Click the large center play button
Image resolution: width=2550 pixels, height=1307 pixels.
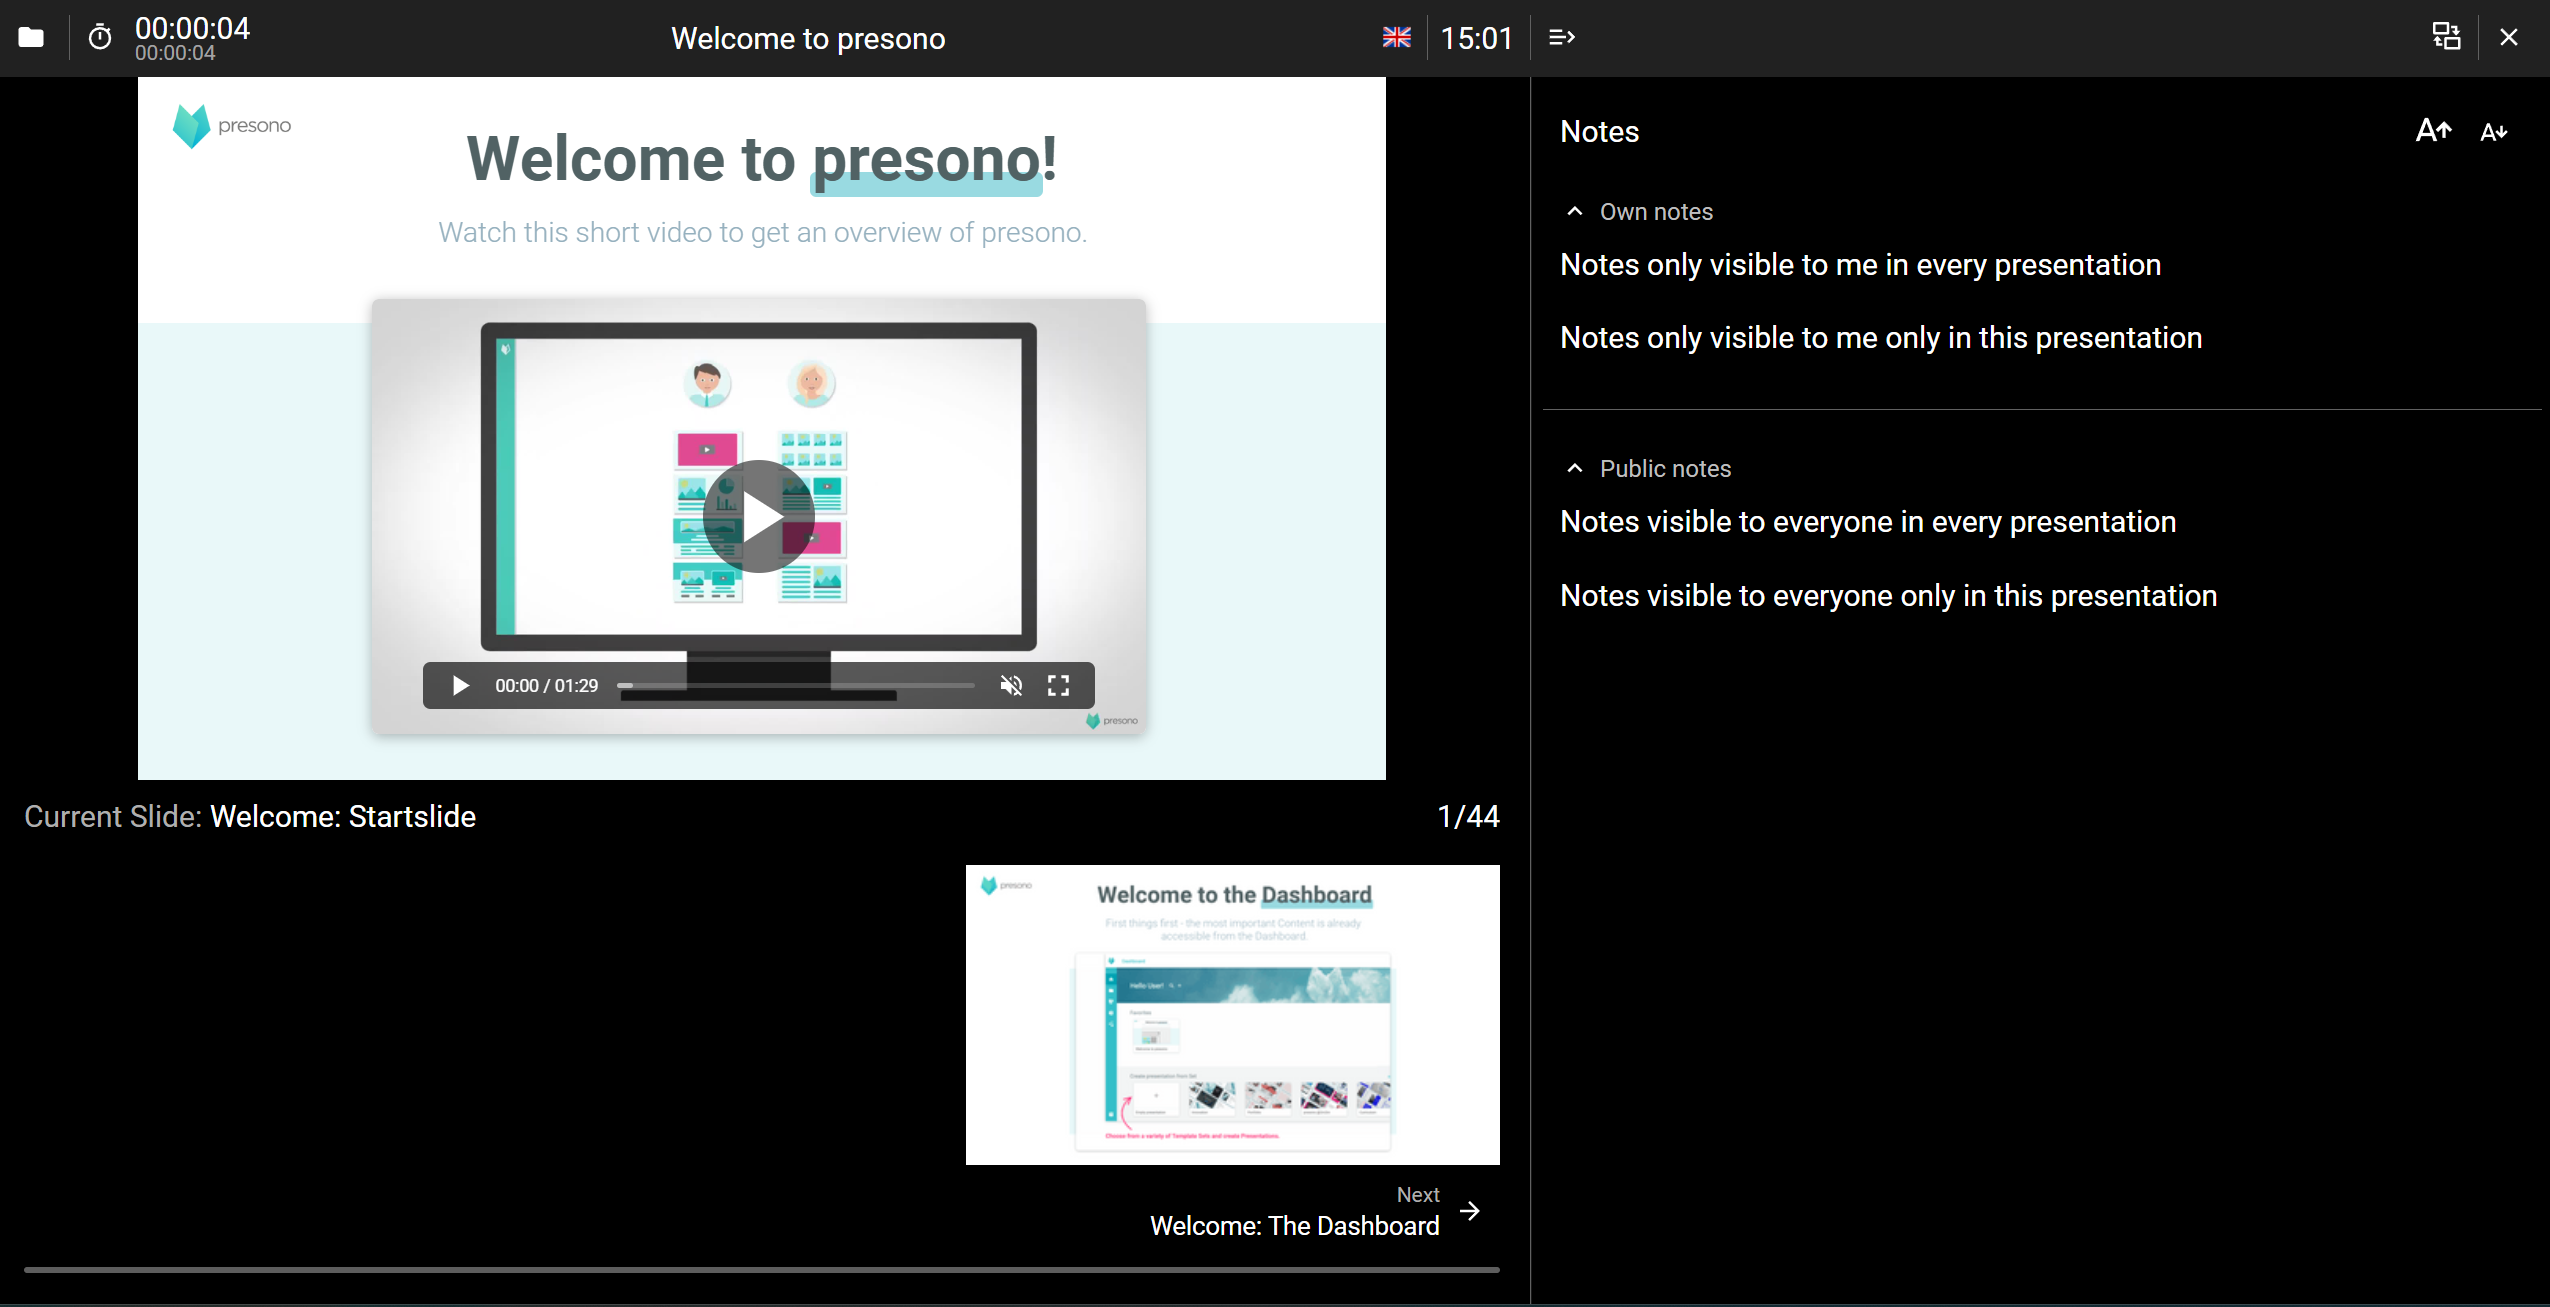759,516
